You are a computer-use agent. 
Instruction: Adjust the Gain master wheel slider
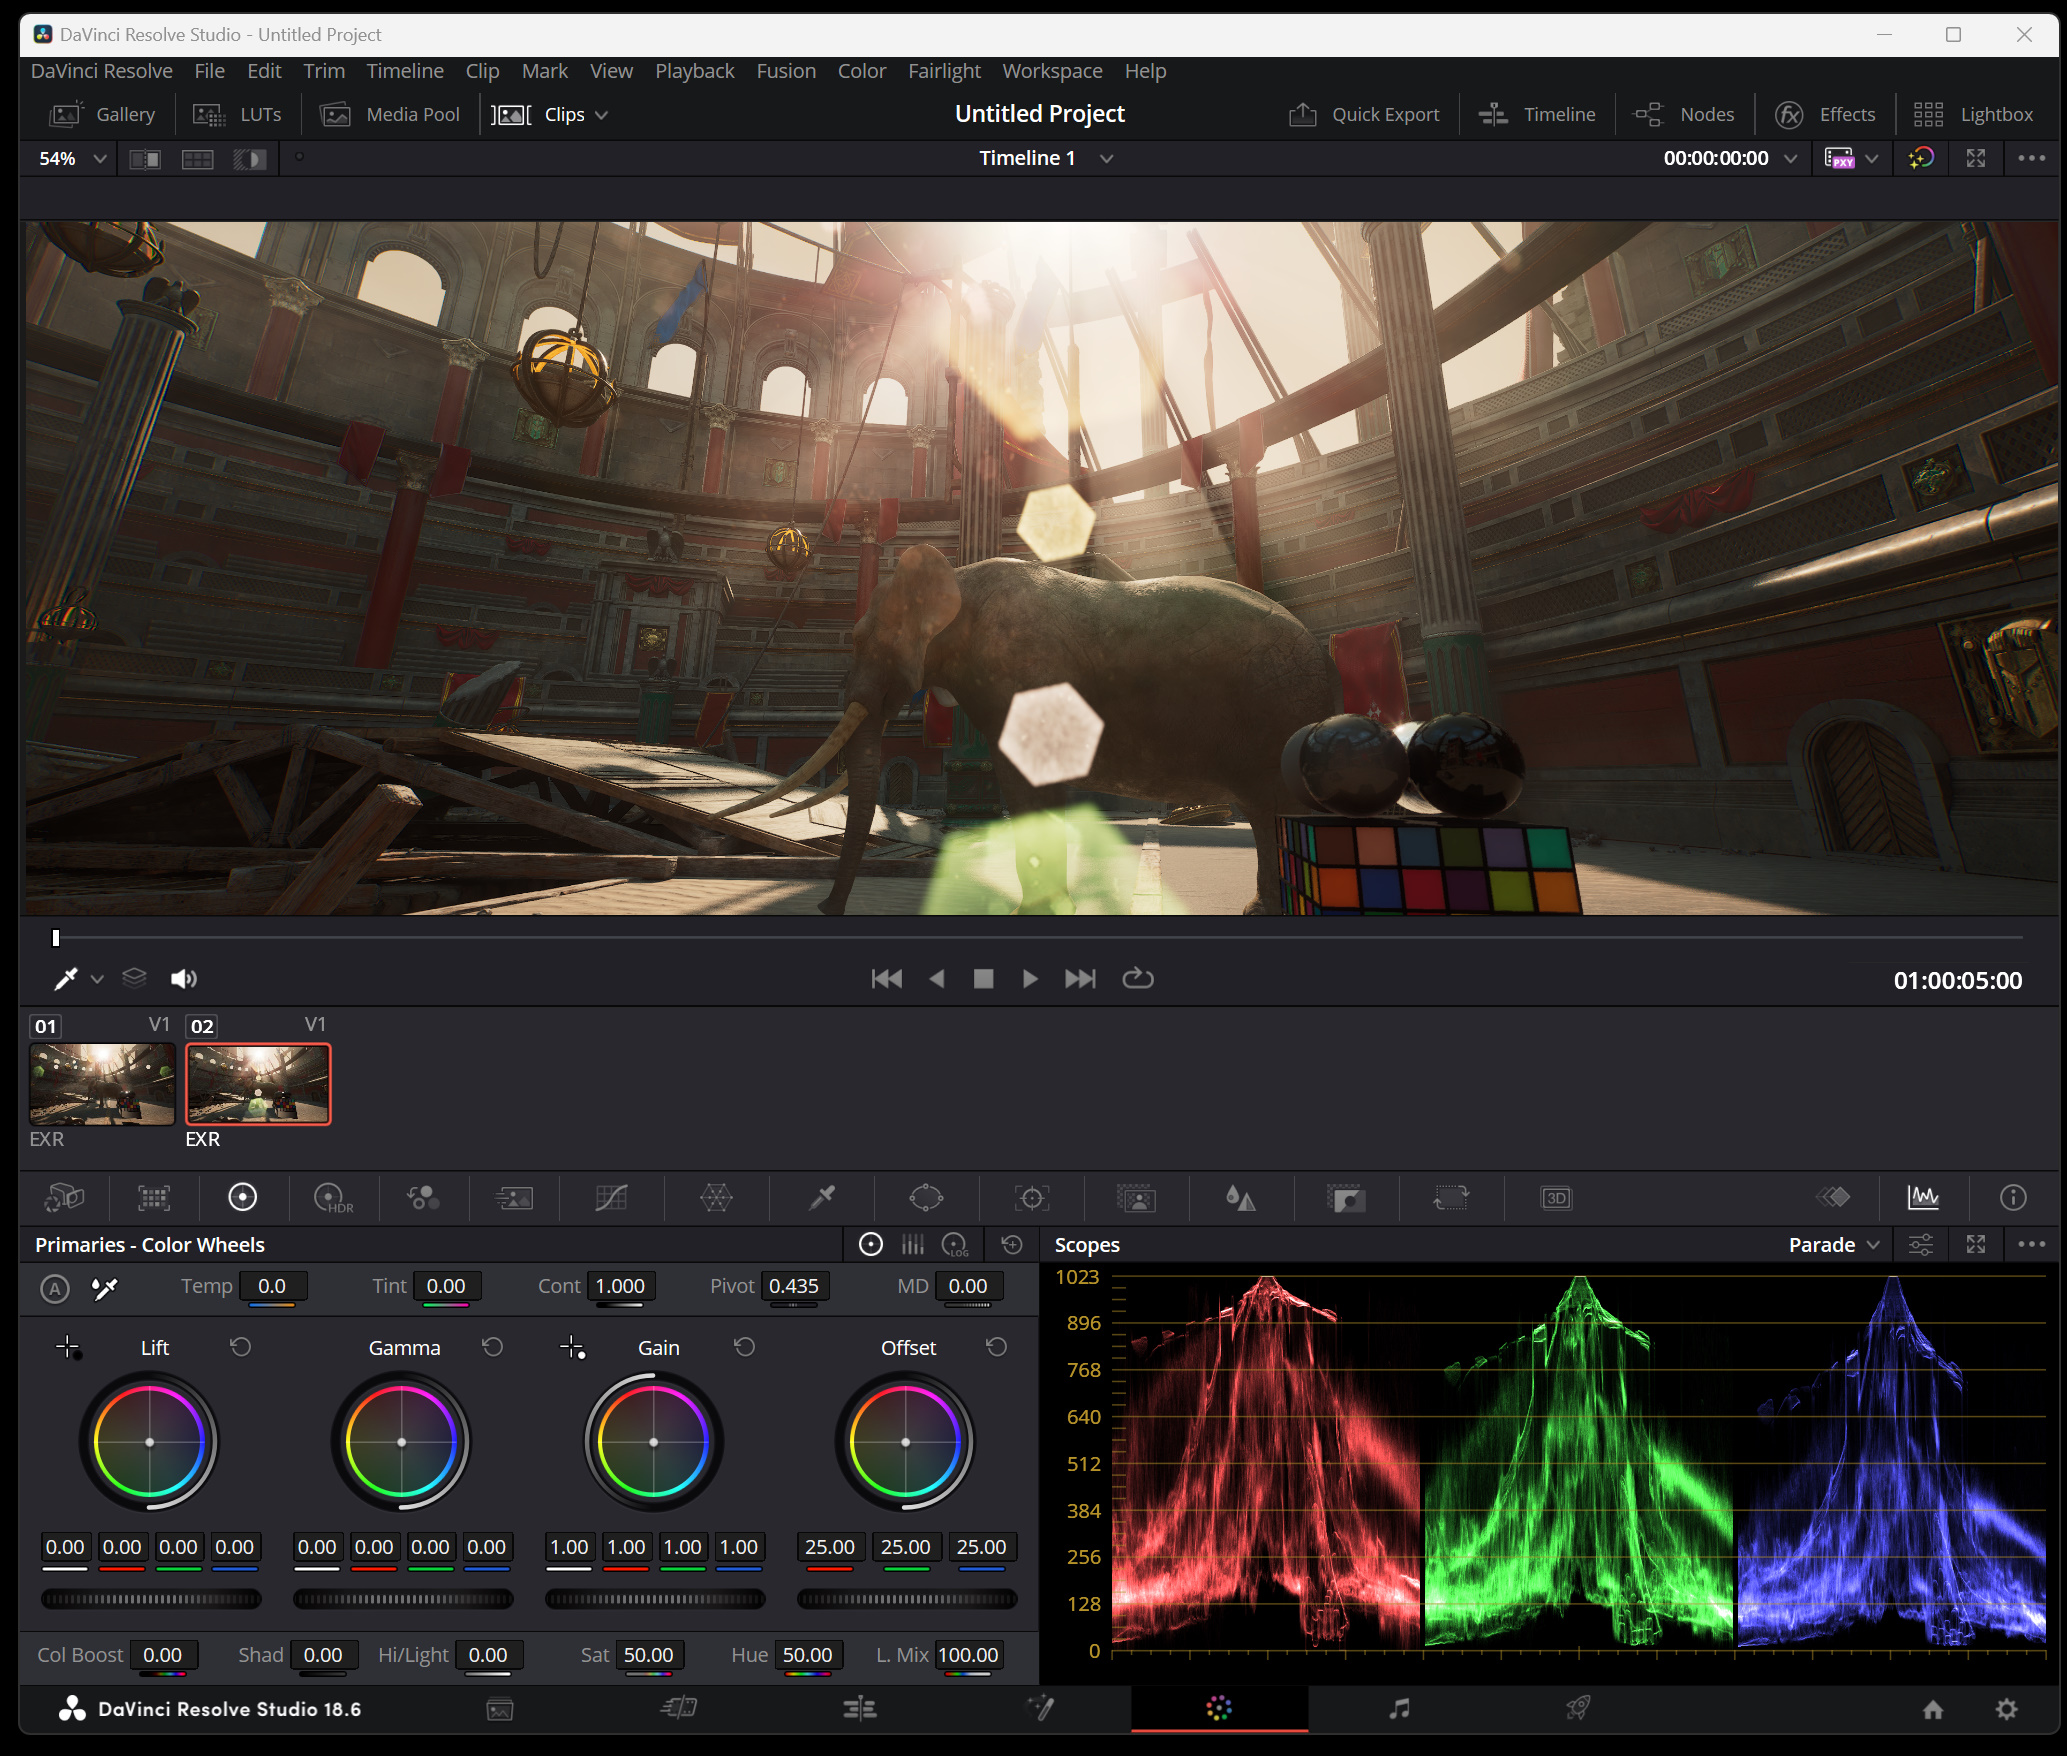tap(655, 1599)
